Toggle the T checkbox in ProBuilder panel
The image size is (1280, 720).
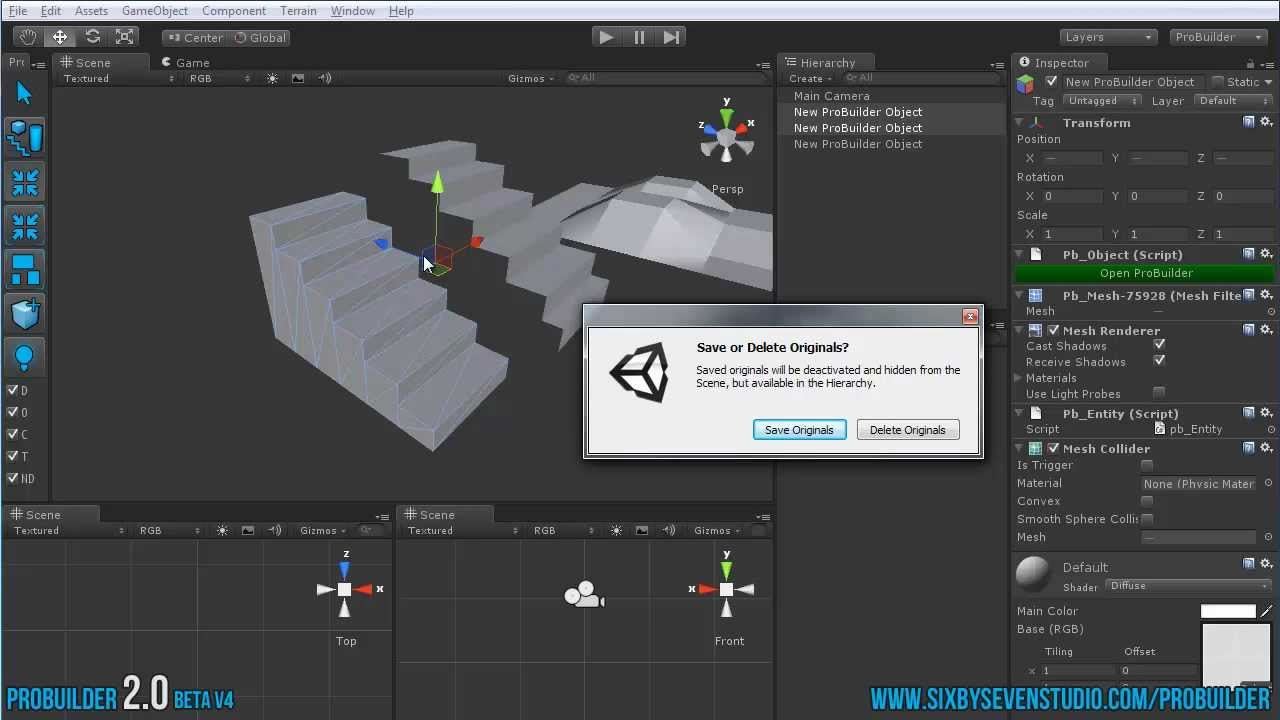[x=12, y=456]
